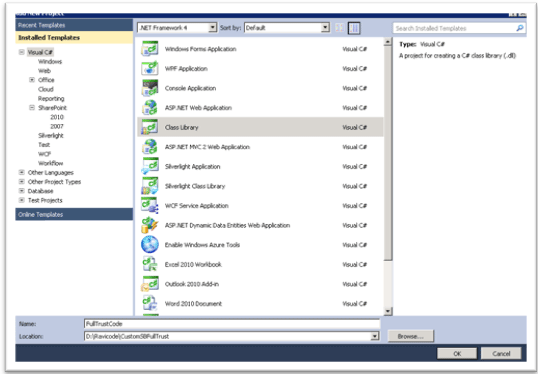538x374 pixels.
Task: Select the Class Library template icon
Action: [x=150, y=127]
